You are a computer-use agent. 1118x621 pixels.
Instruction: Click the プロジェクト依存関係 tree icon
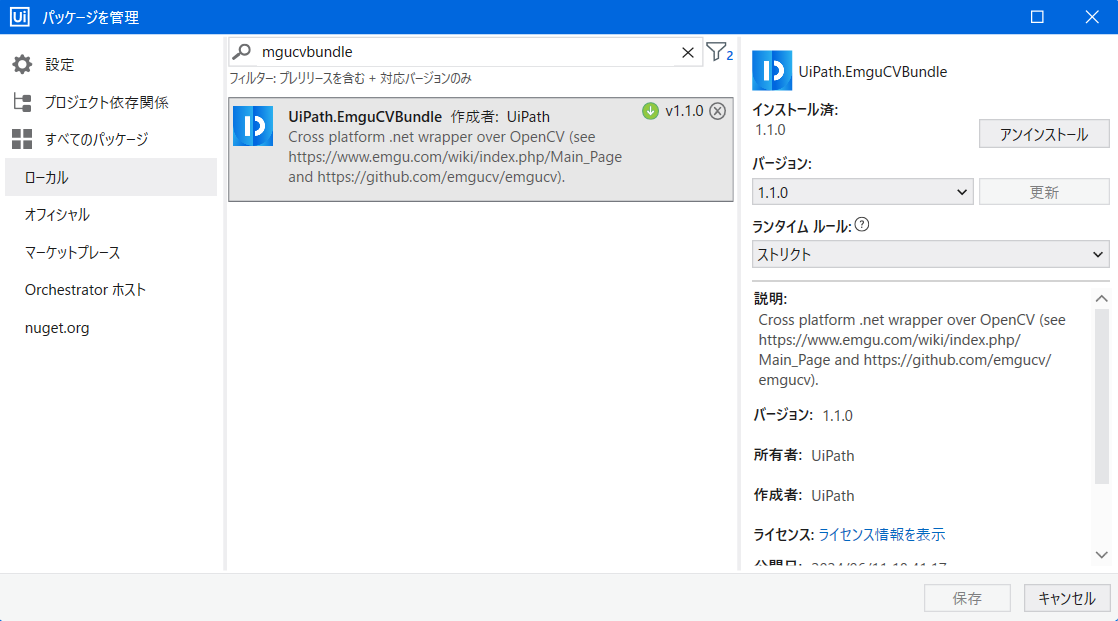[x=22, y=103]
